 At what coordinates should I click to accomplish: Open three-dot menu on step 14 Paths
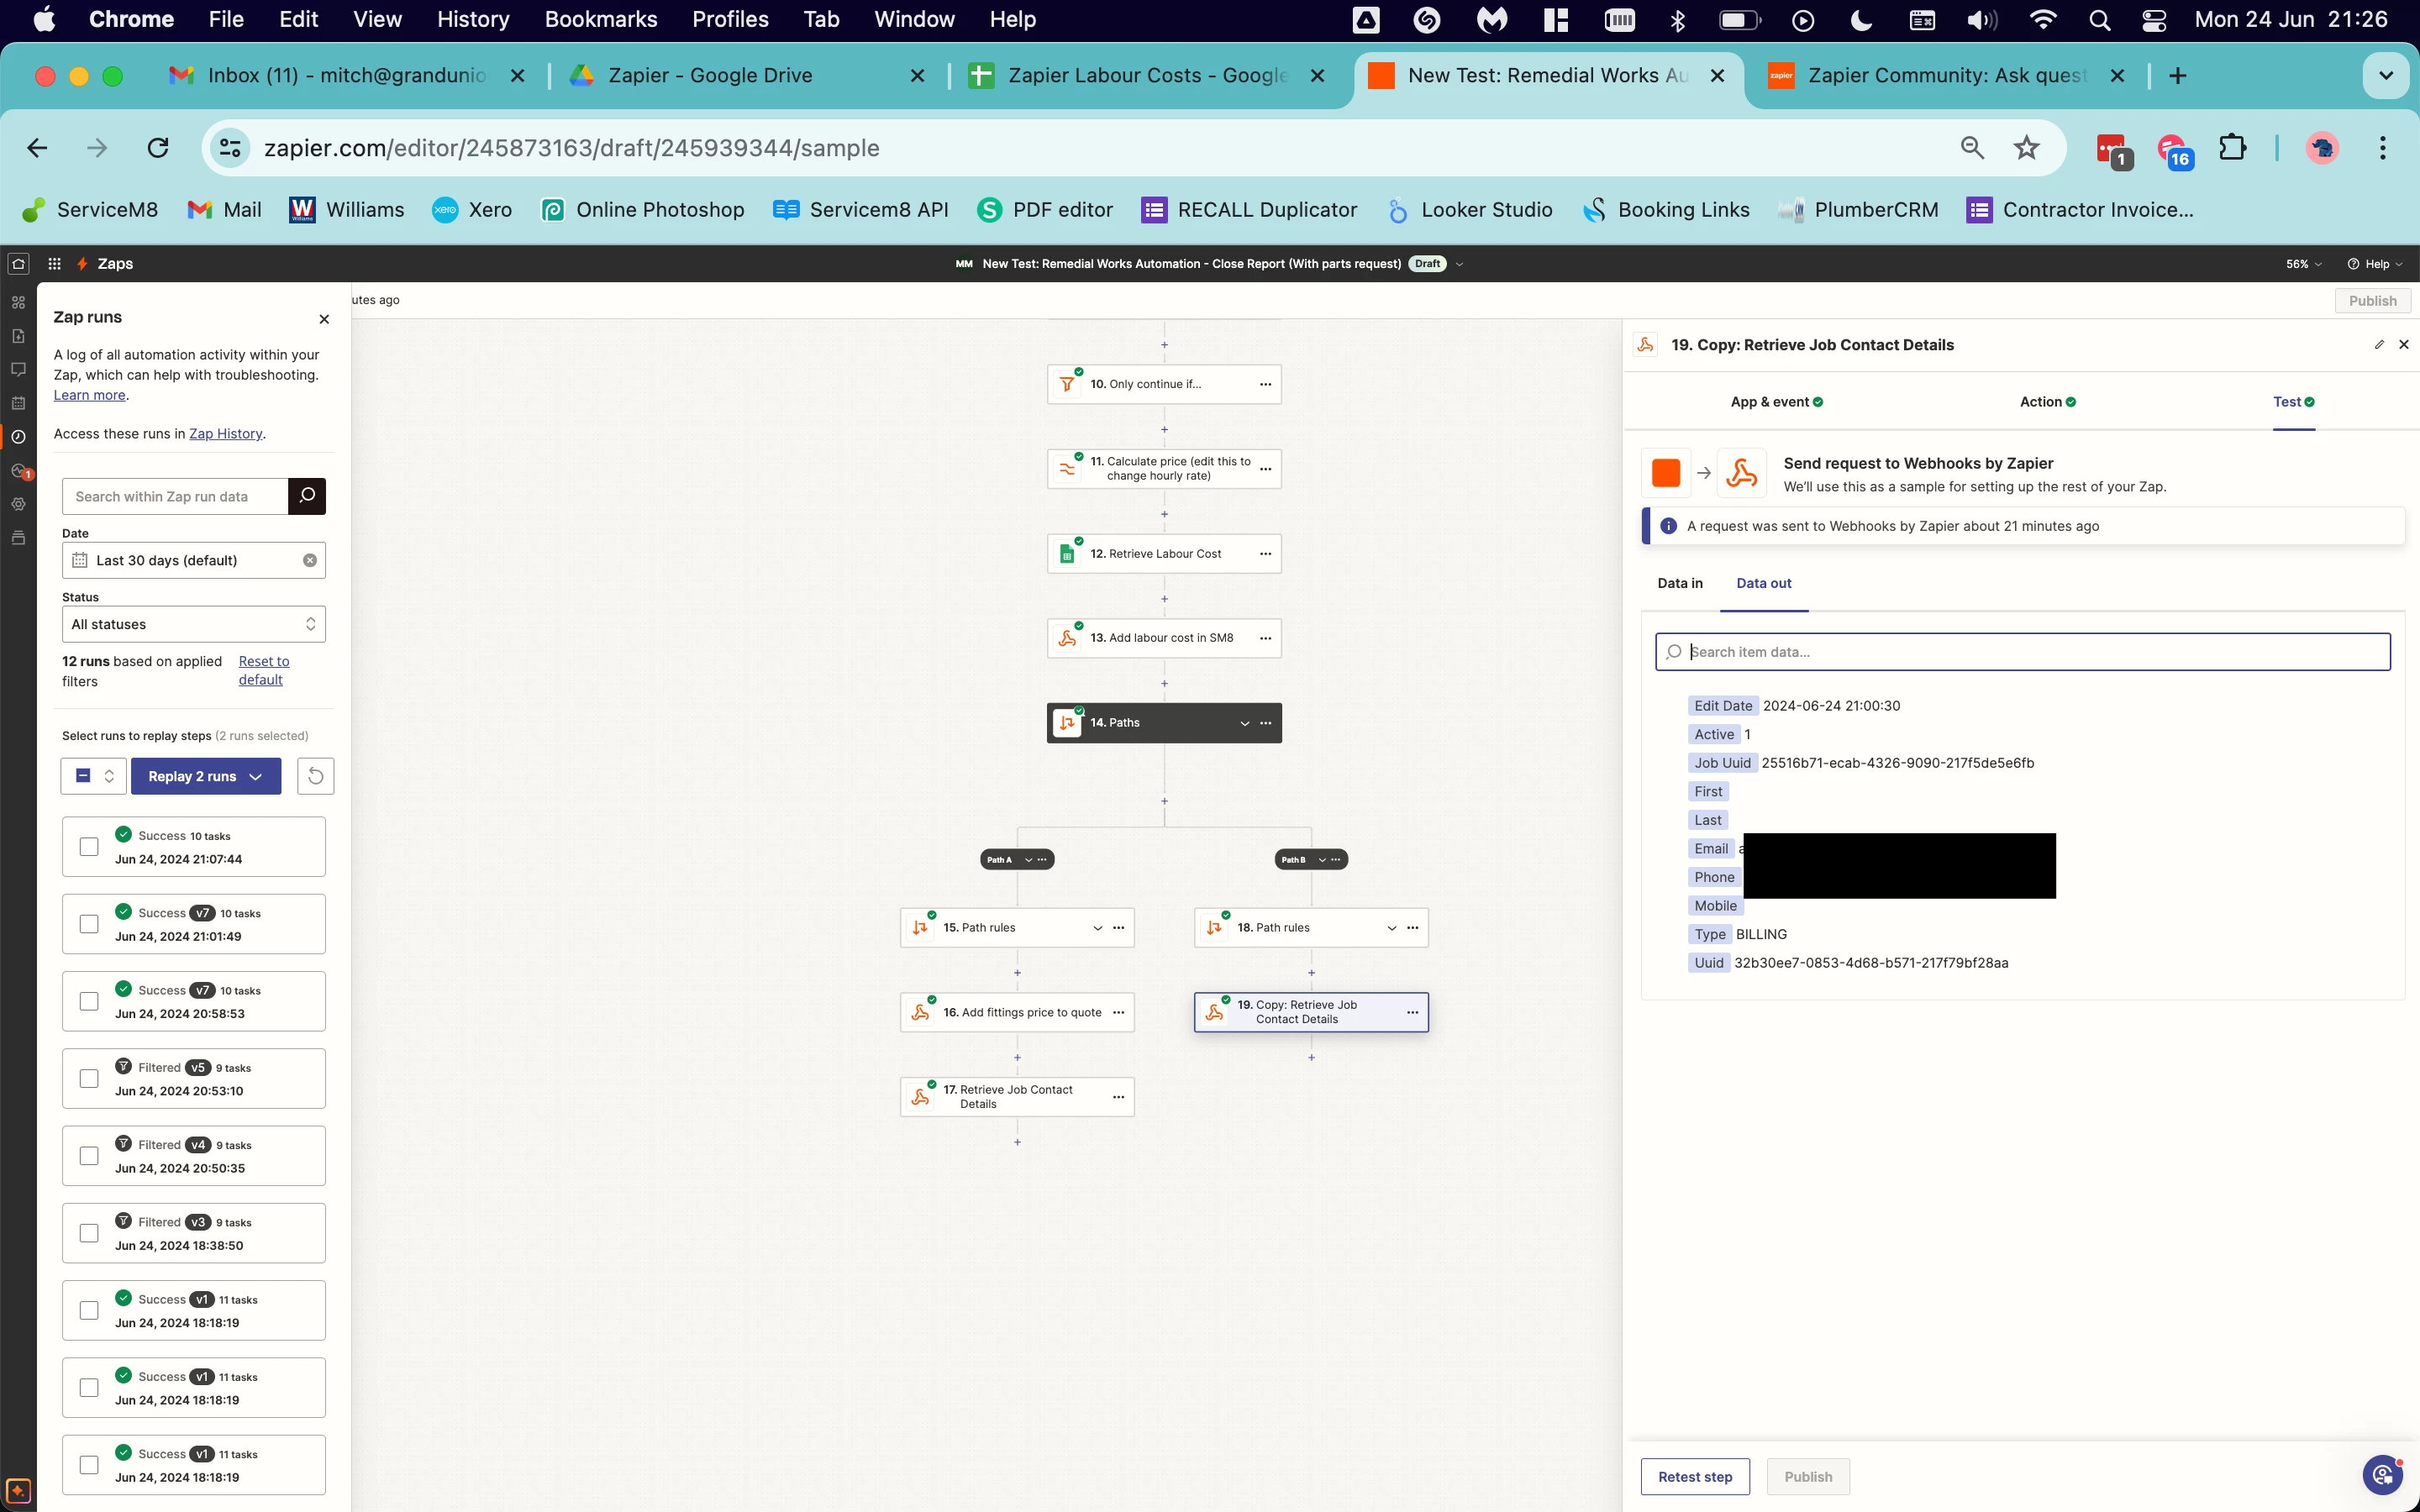pos(1266,722)
